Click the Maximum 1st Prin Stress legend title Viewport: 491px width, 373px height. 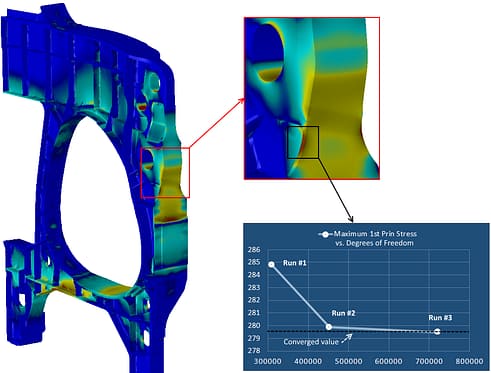point(375,238)
